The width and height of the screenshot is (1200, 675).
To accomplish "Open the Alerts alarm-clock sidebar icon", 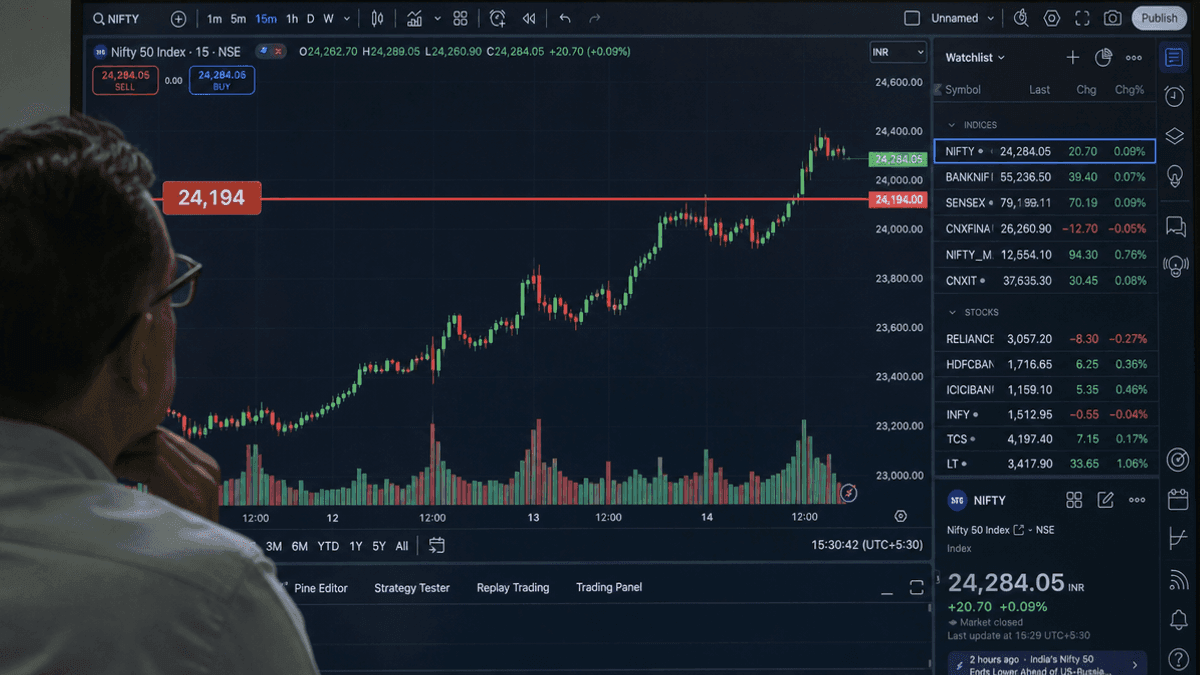I will 1175,96.
